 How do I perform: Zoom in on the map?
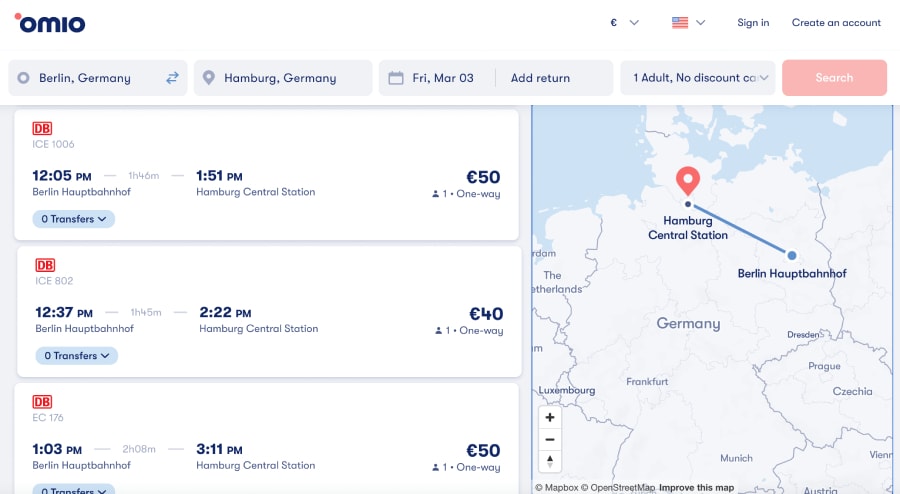pos(550,417)
